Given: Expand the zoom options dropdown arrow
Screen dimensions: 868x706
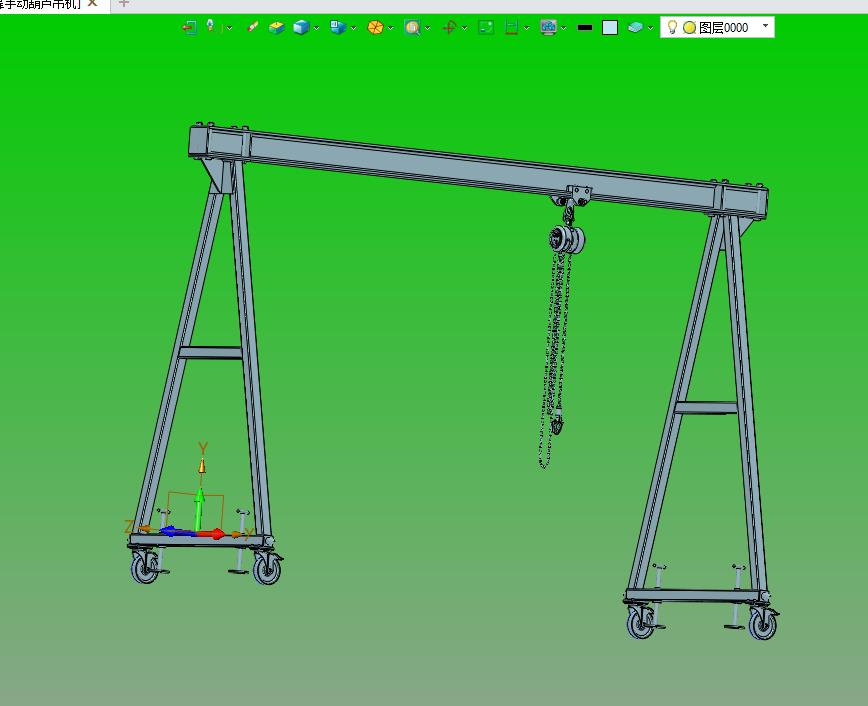Looking at the screenshot, I should [x=428, y=28].
